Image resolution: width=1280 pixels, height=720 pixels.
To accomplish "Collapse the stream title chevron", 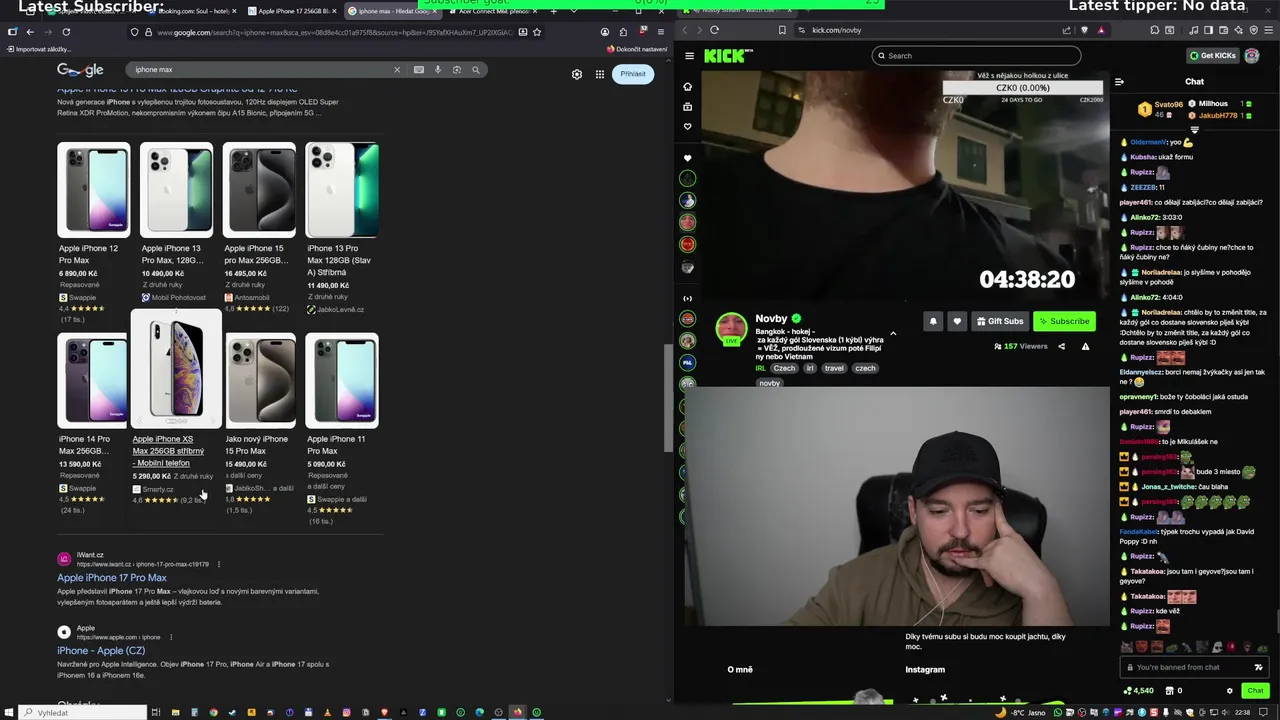I will click(x=893, y=334).
